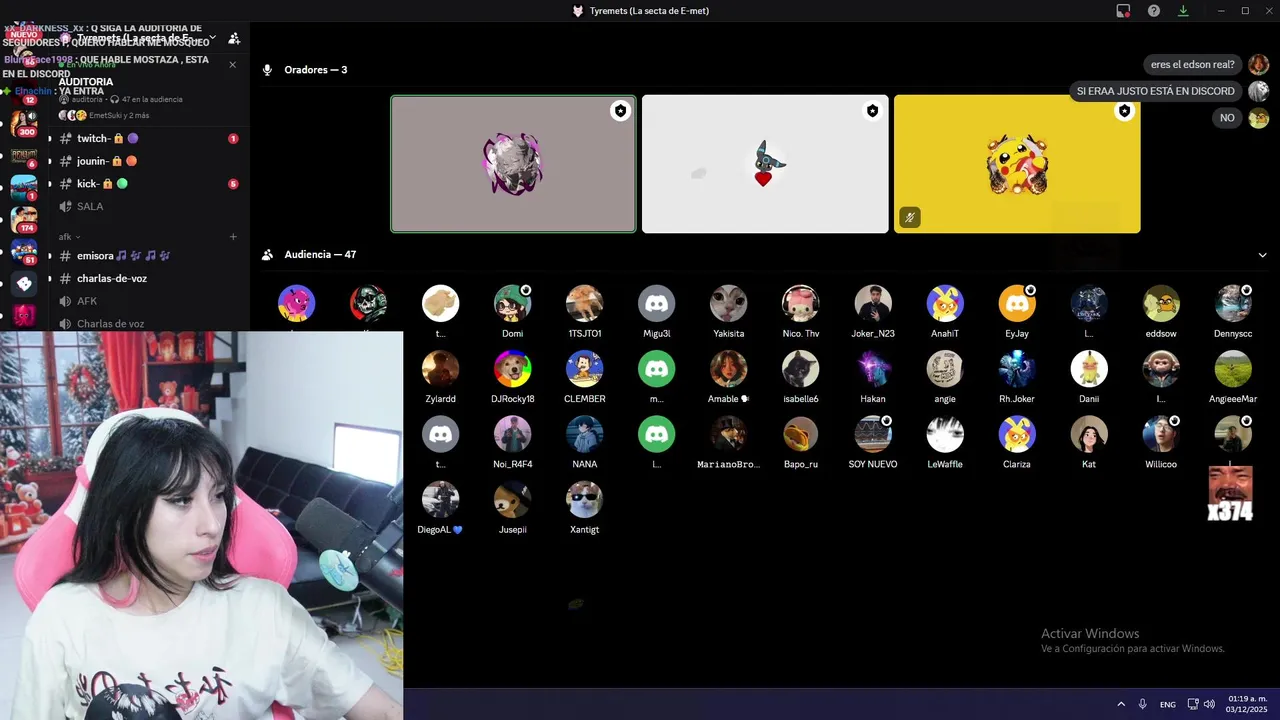The height and width of the screenshot is (720, 1280).
Task: Open Bapo_ru's audience avatar
Action: [x=800, y=435]
